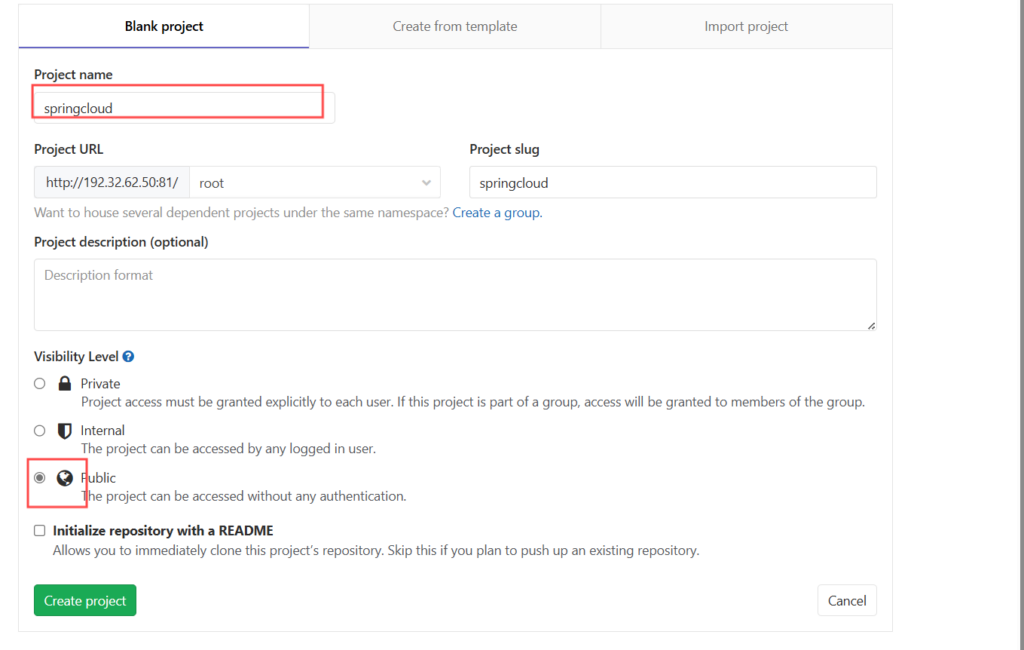Open the root namespace dropdown
Screen dimensions: 1024x650
pyautogui.click(x=314, y=183)
